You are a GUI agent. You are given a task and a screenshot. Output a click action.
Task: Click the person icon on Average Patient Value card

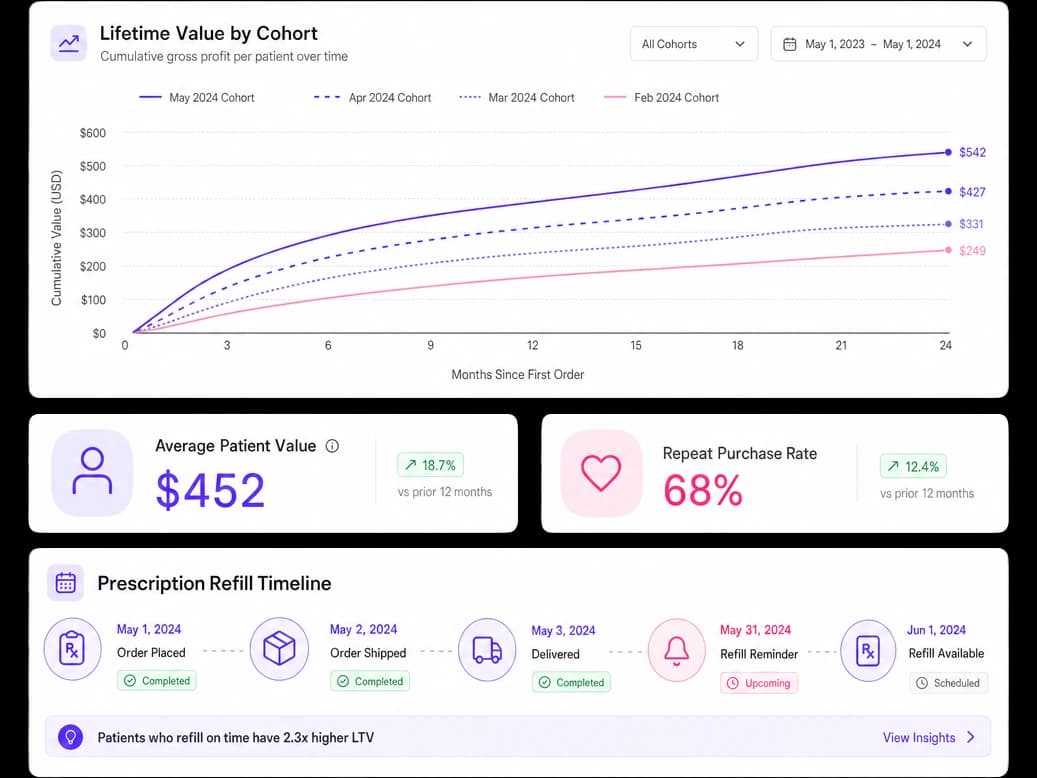[x=92, y=472]
